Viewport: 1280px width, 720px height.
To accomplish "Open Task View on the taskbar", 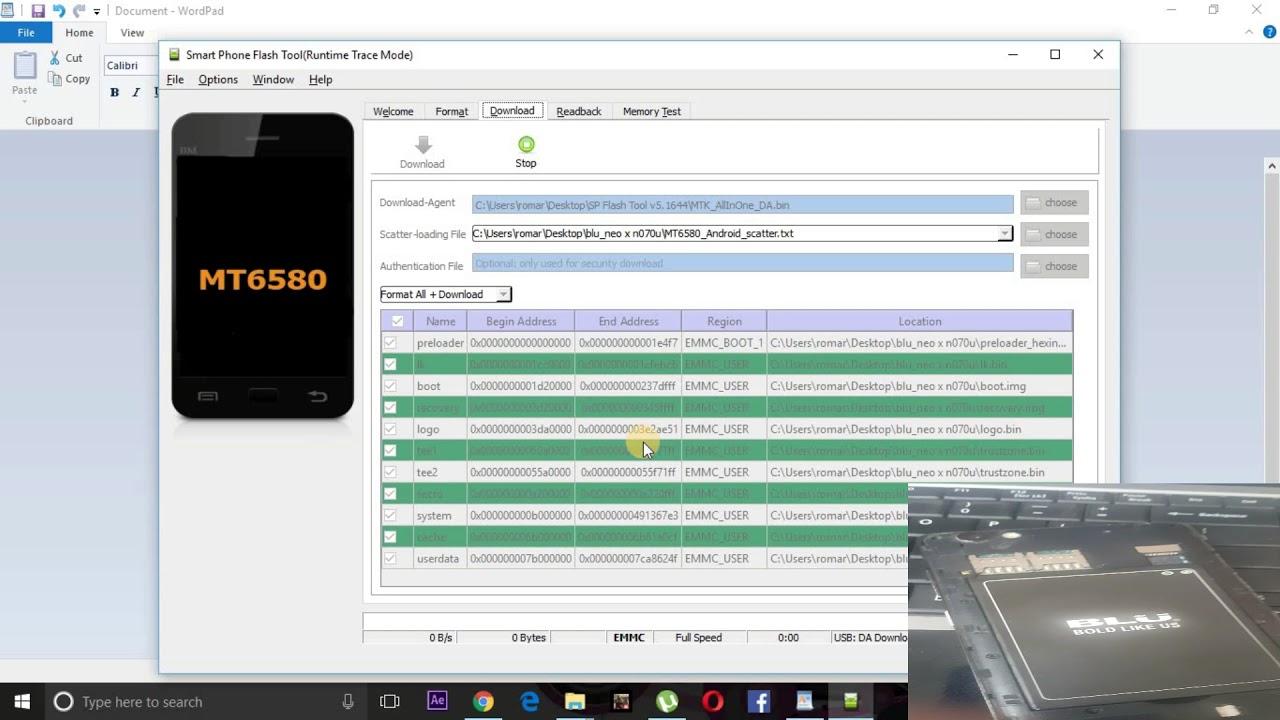I will [x=390, y=702].
